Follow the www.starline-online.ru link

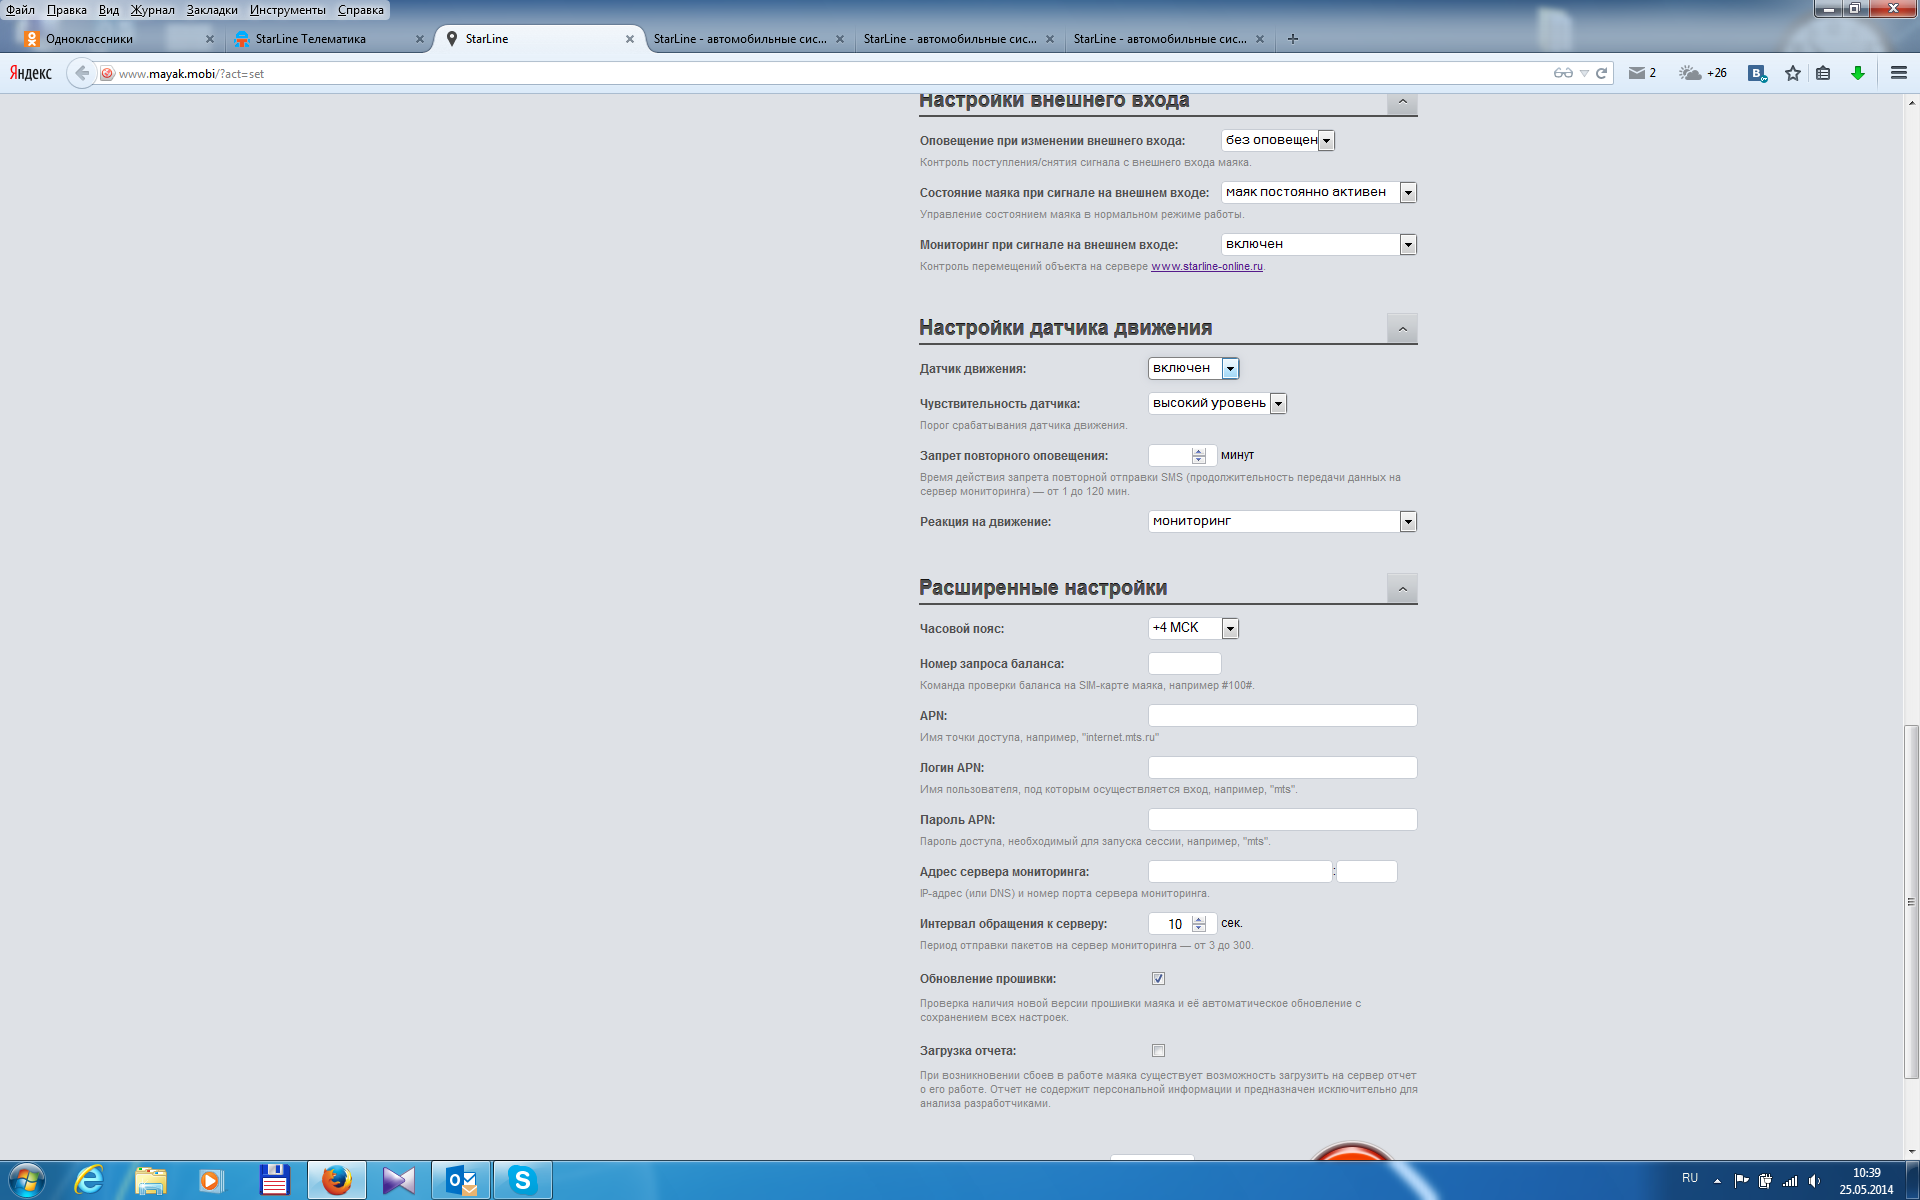pos(1206,267)
